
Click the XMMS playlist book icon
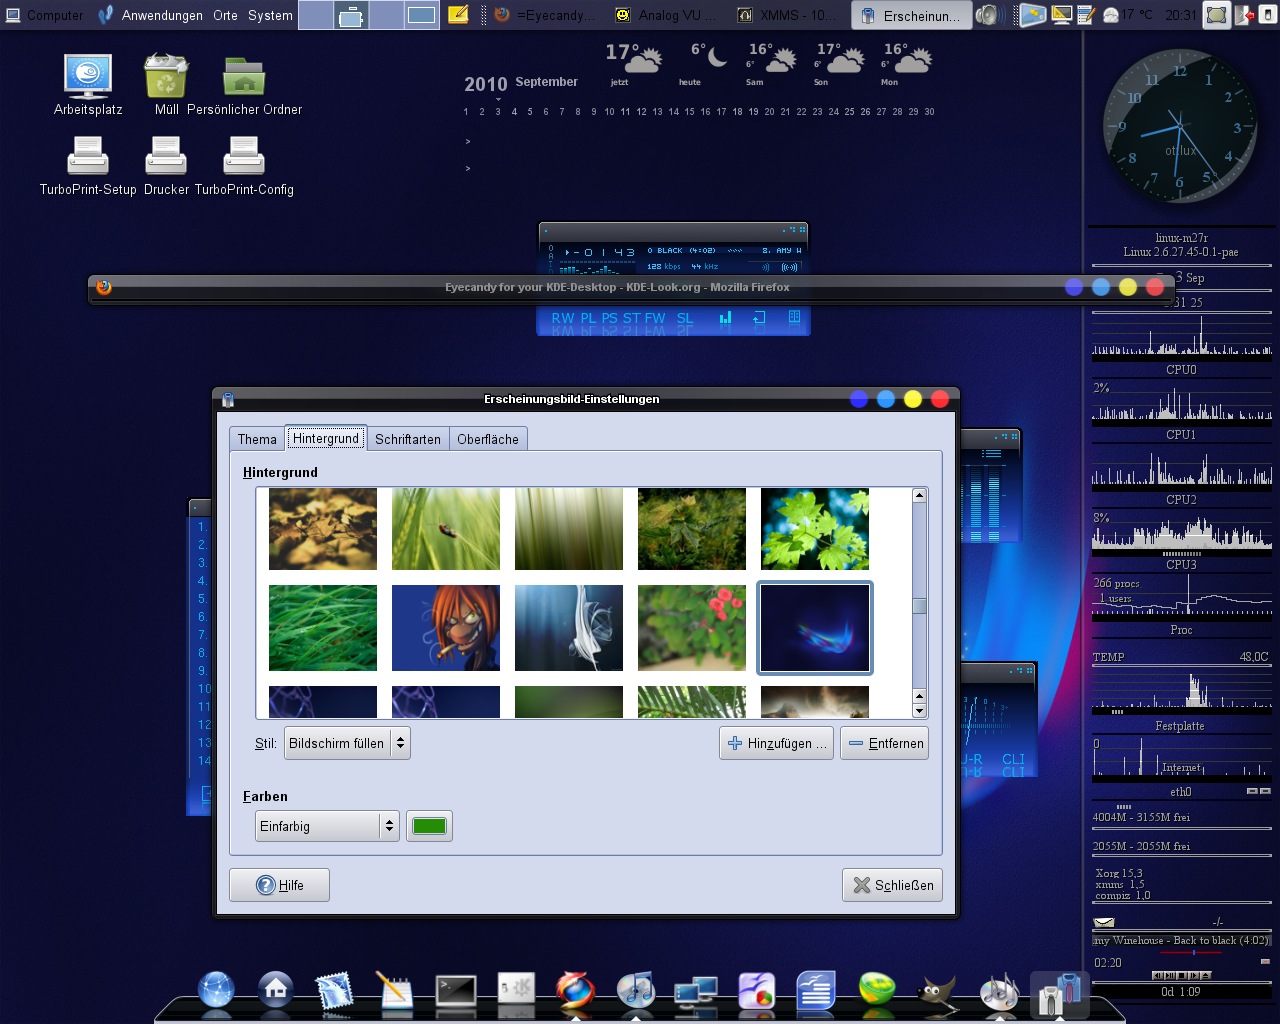click(794, 318)
